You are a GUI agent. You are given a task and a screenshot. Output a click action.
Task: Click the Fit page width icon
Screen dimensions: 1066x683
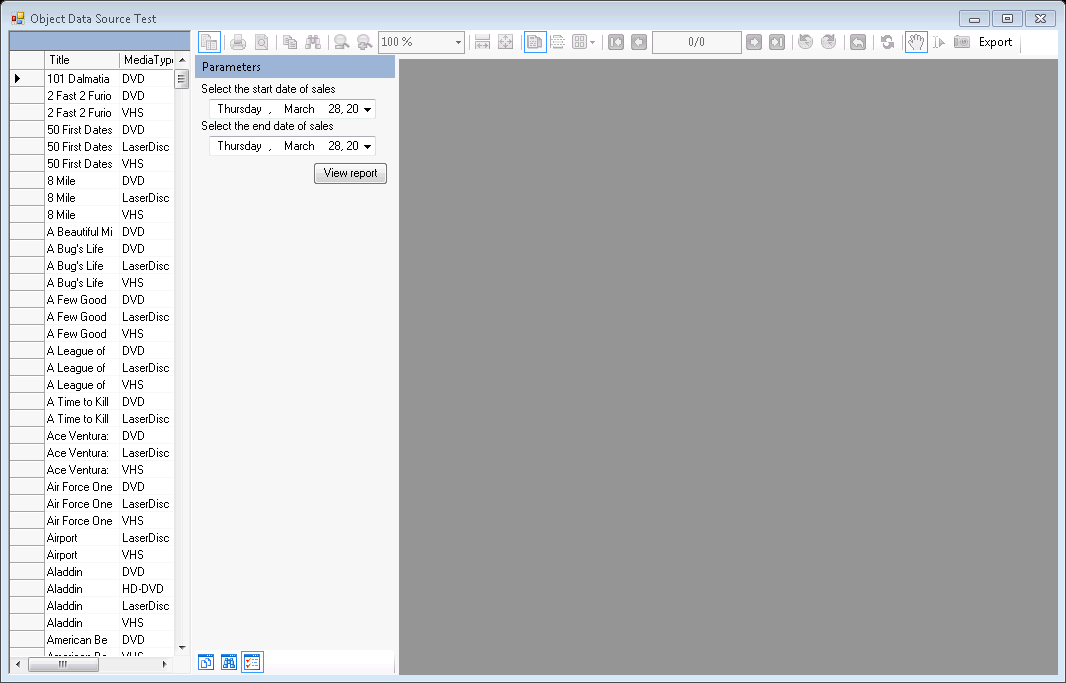[x=482, y=42]
